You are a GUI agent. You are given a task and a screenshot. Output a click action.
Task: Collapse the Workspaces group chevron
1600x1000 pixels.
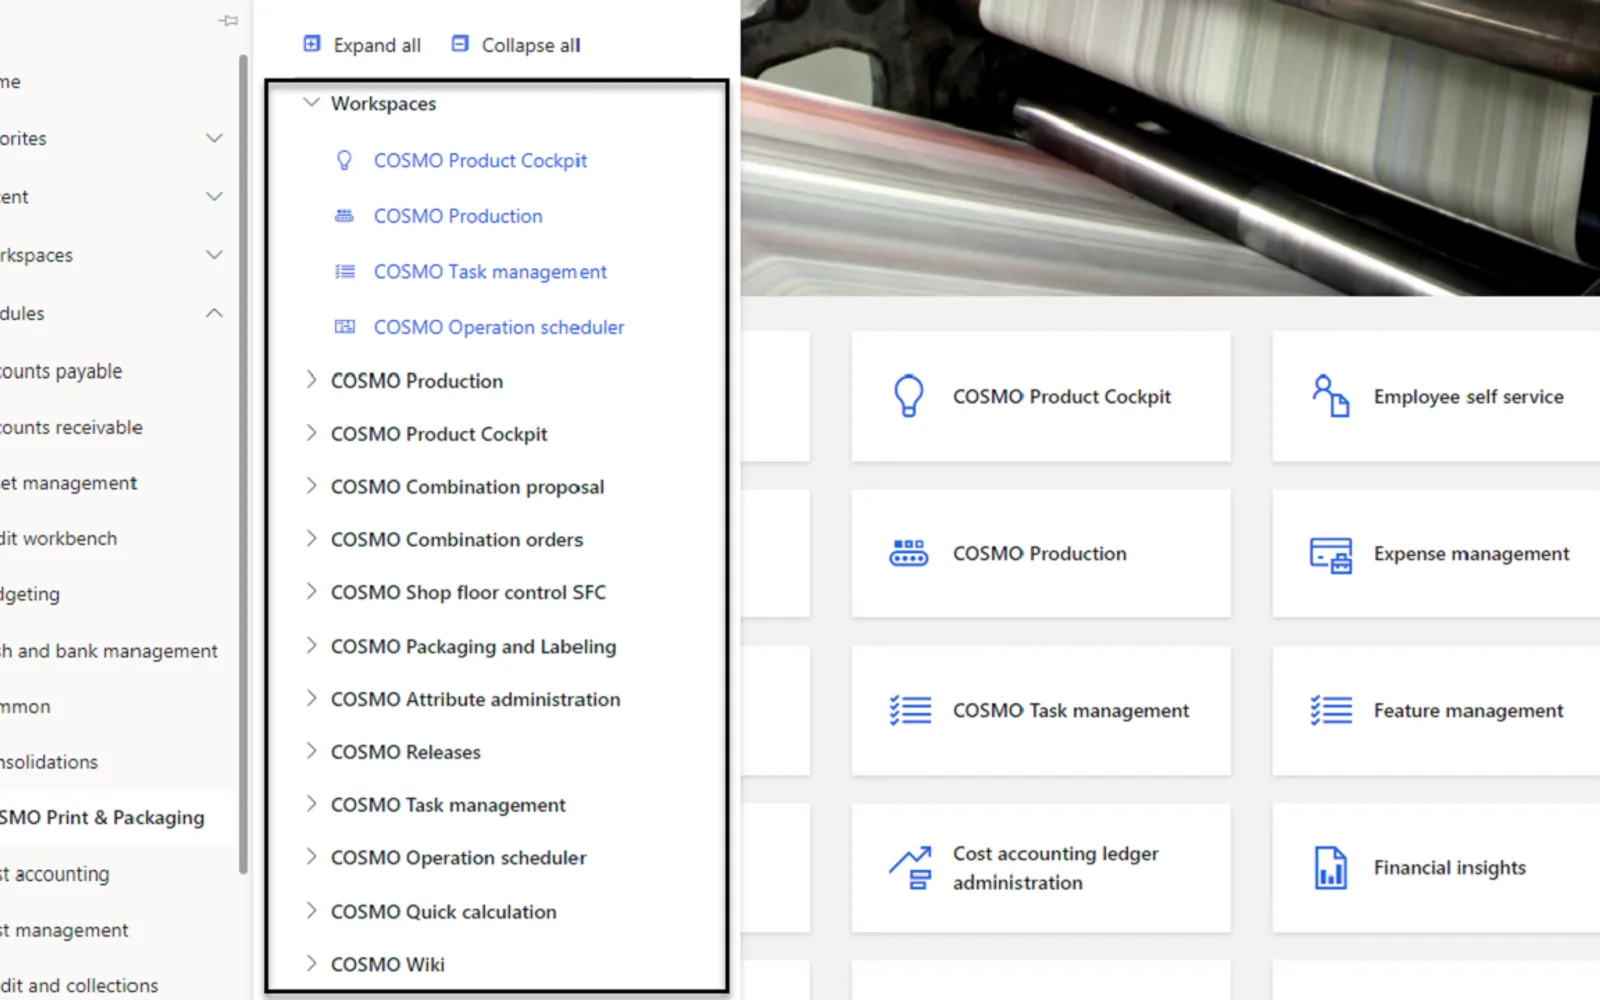point(311,102)
